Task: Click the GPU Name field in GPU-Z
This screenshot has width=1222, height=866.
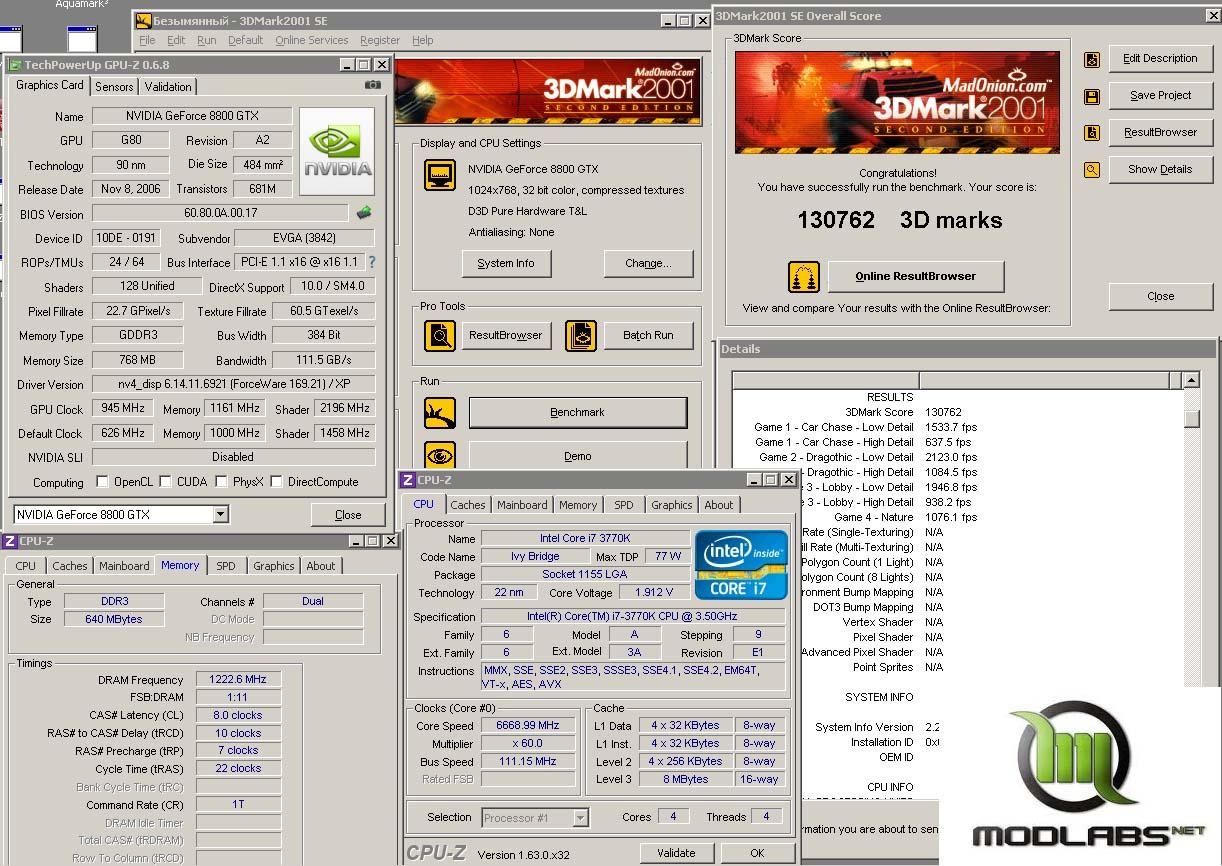Action: click(x=191, y=116)
